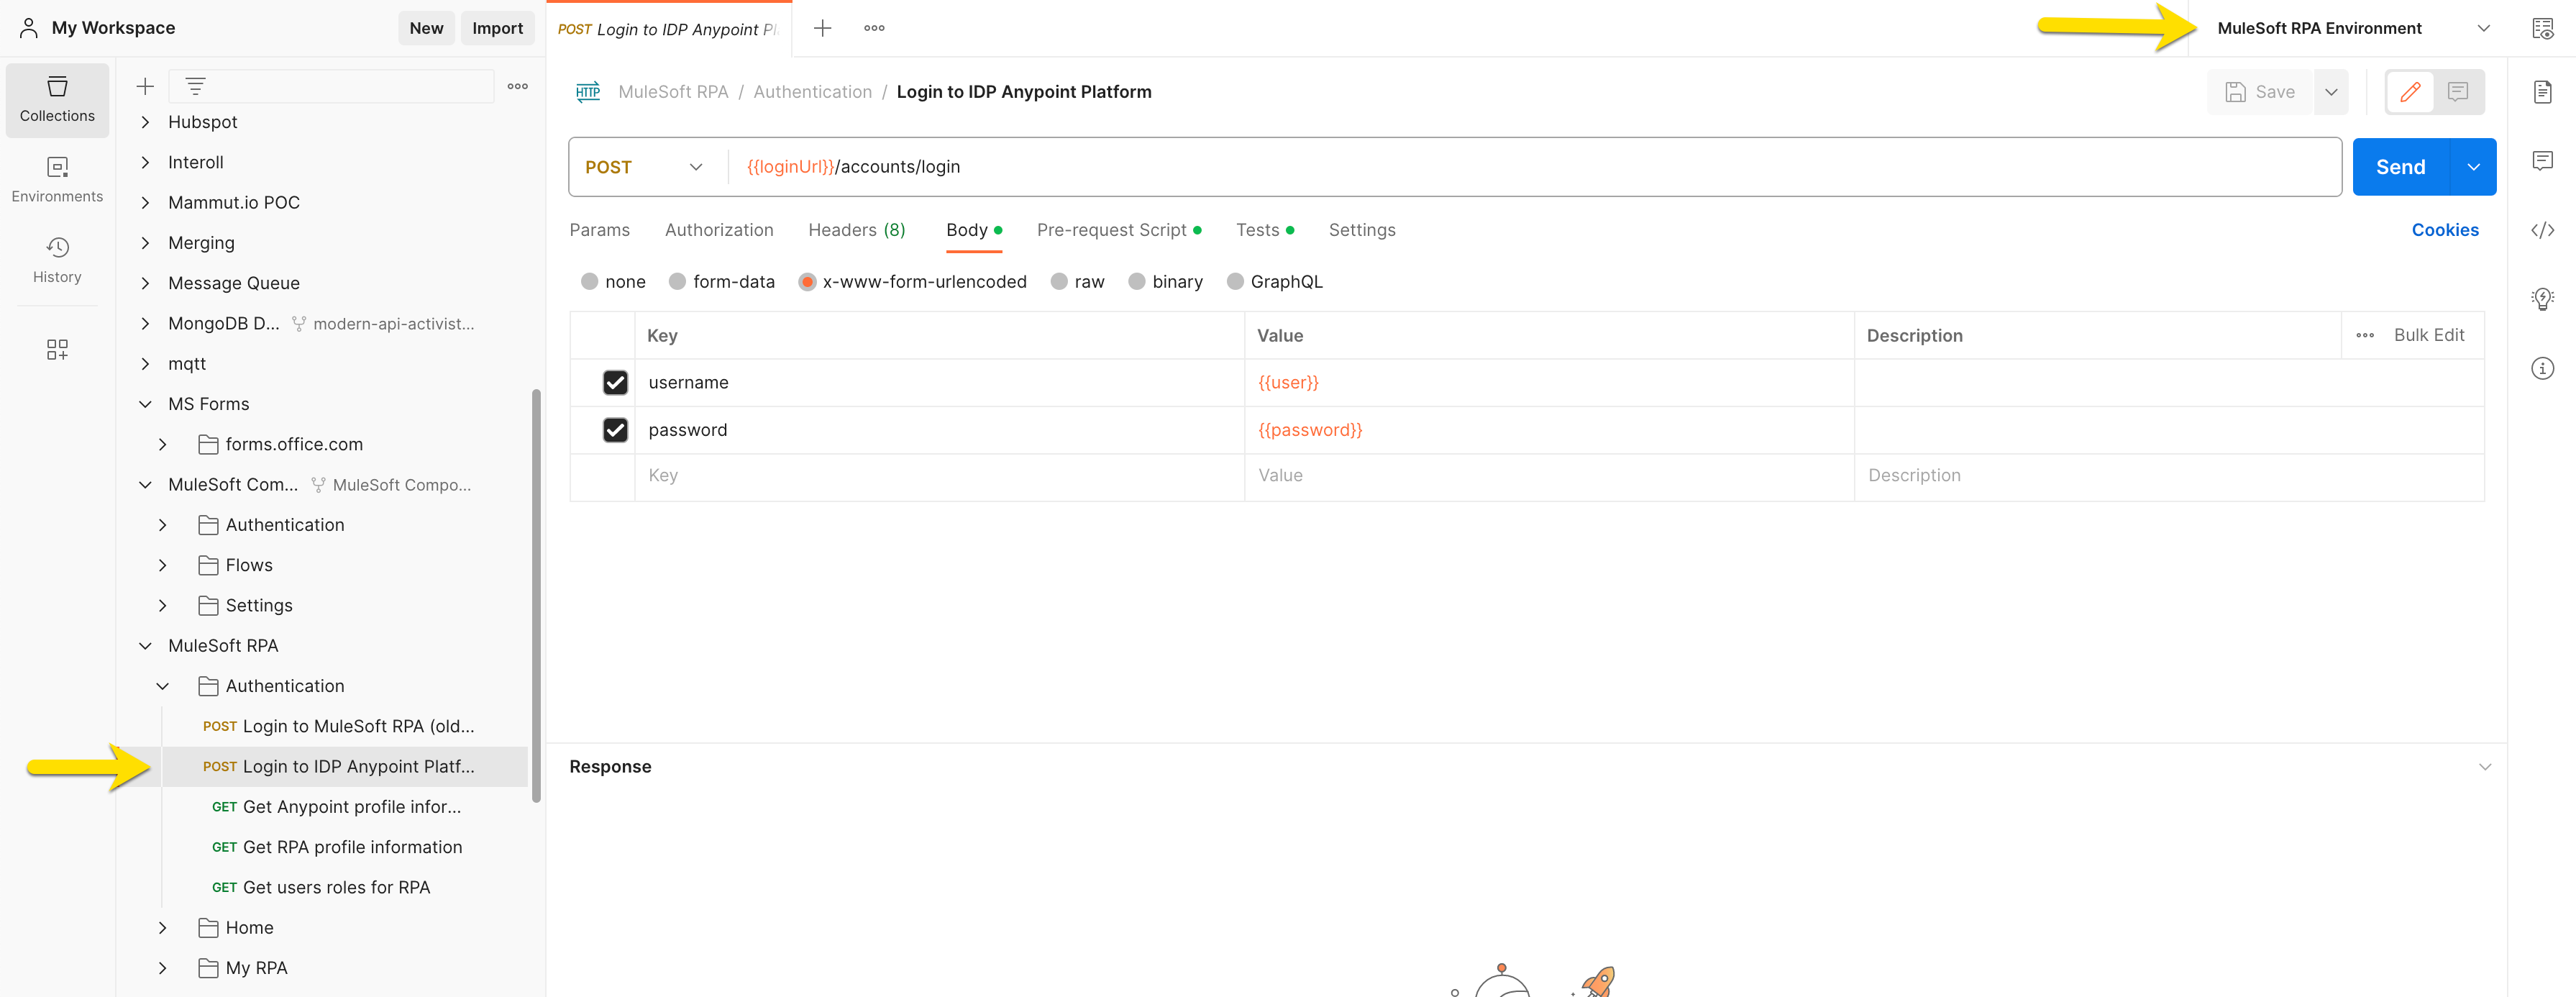Open request info icon in right sidebar

click(2542, 368)
